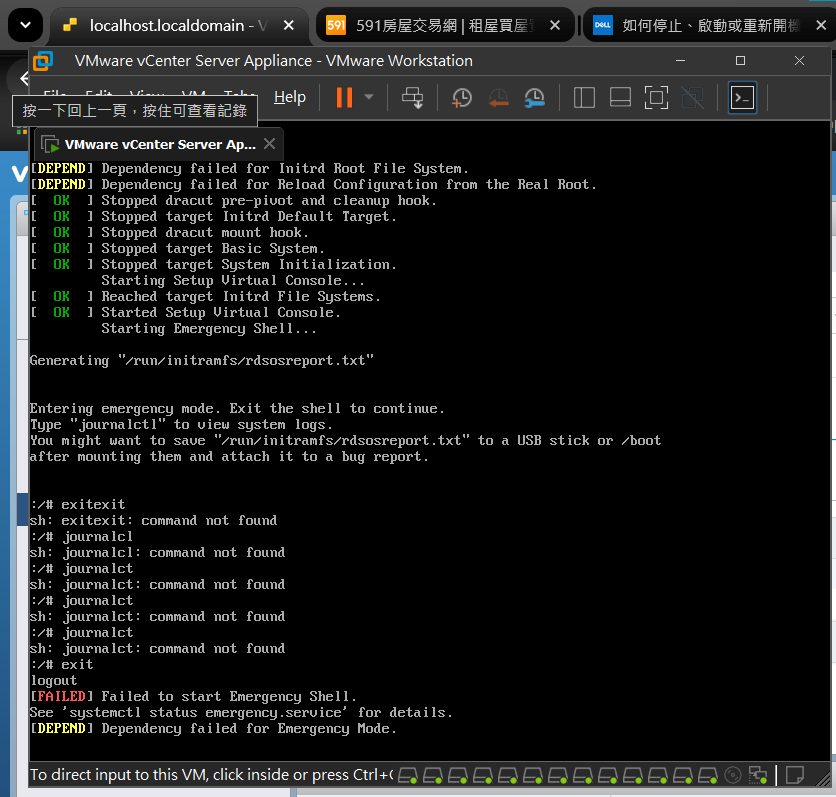
Task: Toggle Unity mode icon
Action: [693, 98]
